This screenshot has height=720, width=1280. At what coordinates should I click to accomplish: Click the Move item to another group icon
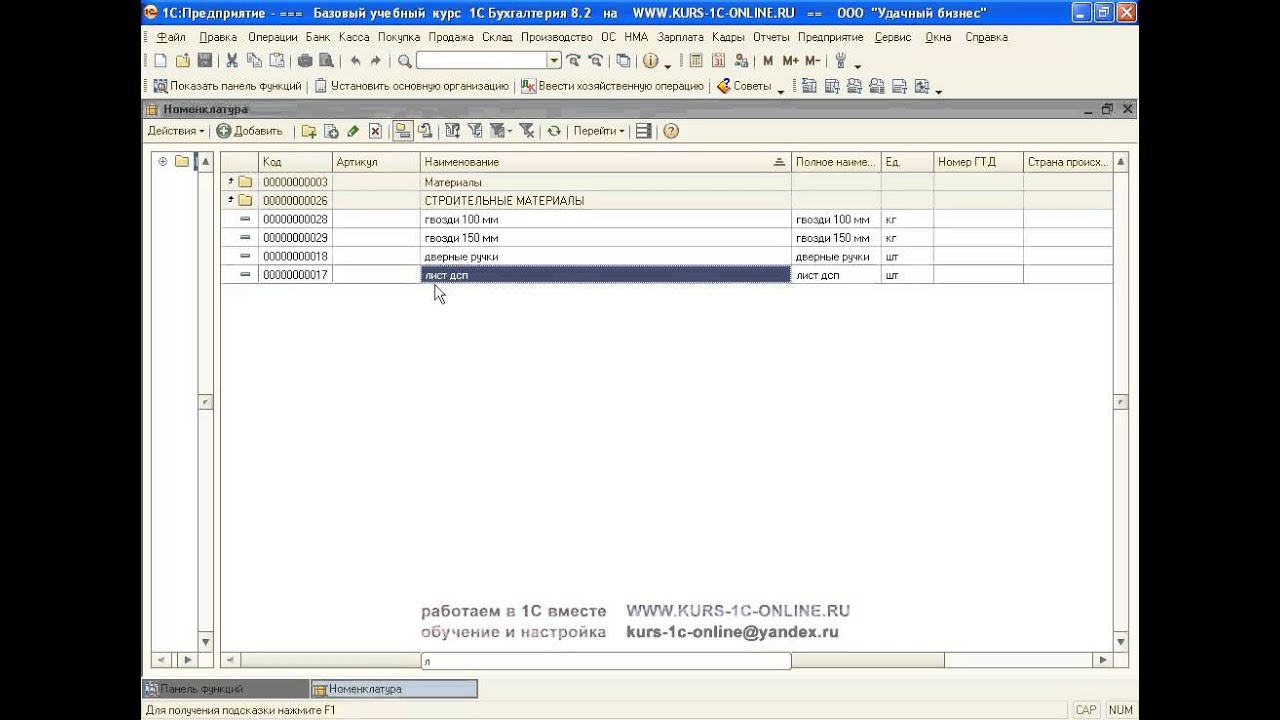pos(425,131)
